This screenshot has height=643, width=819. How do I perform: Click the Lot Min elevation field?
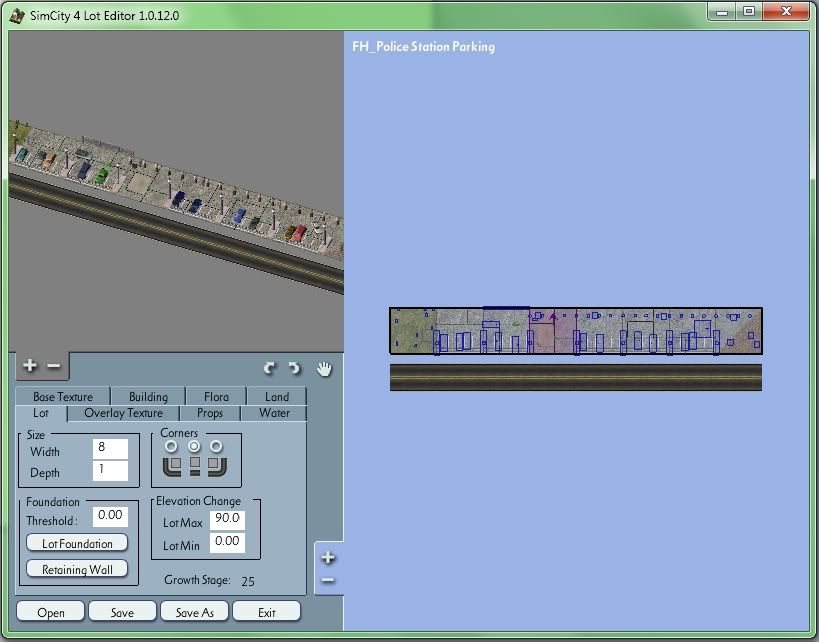click(x=227, y=543)
